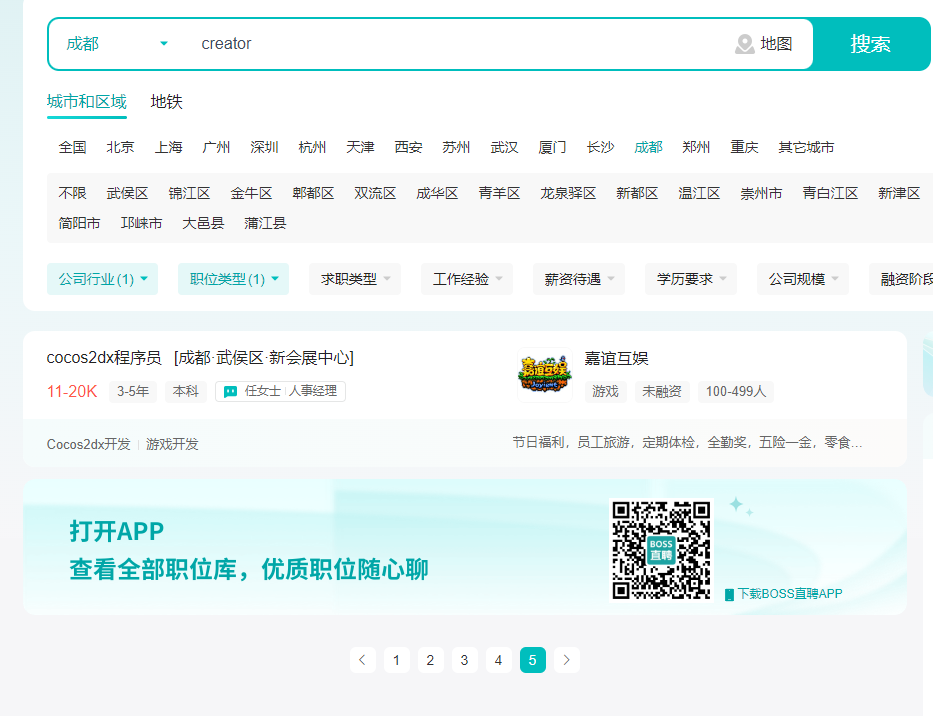Switch to the 地铁 tab

(166, 102)
